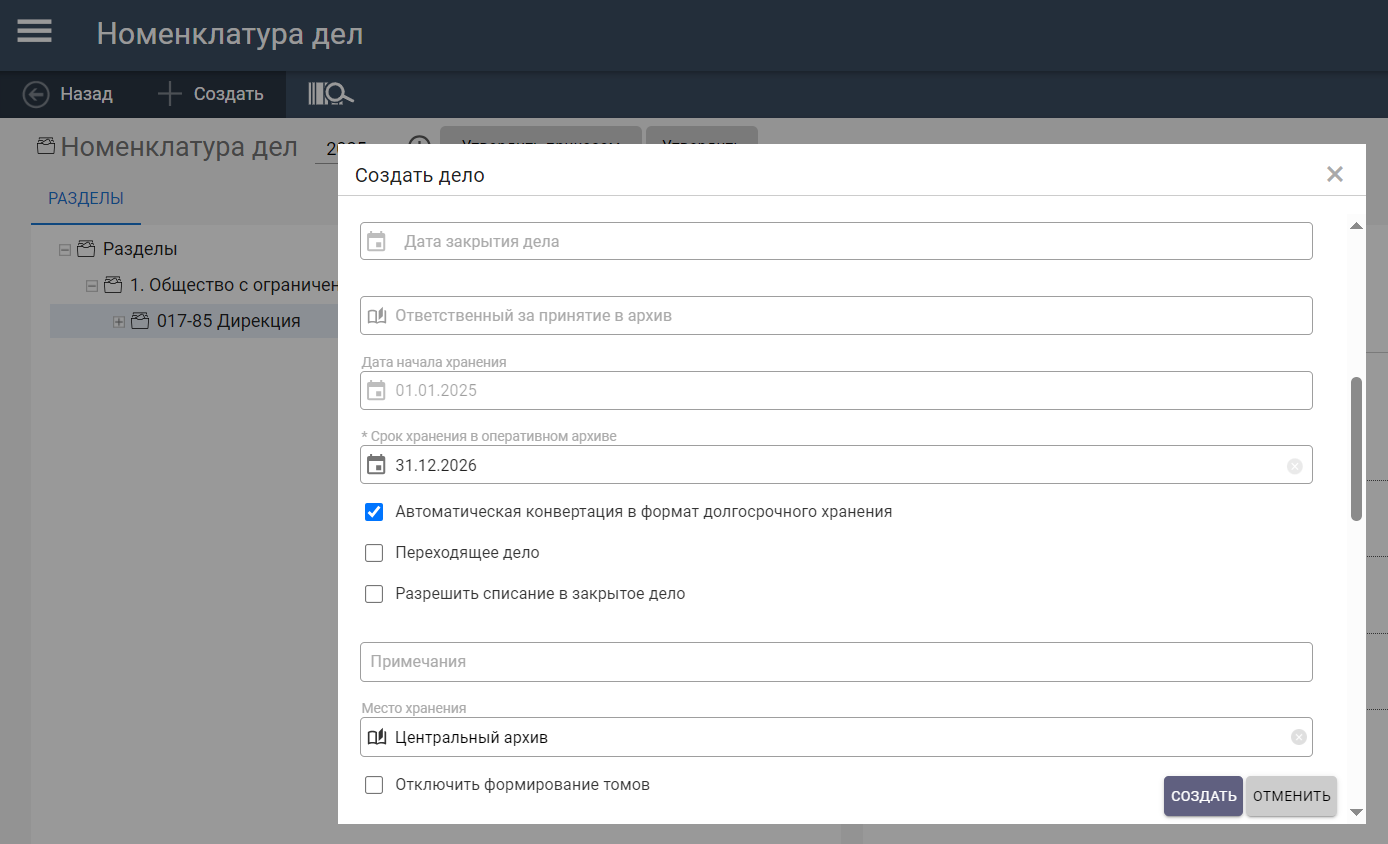Check Разрешить списание в закрытое дело
Image resolution: width=1388 pixels, height=844 pixels.
tap(374, 594)
